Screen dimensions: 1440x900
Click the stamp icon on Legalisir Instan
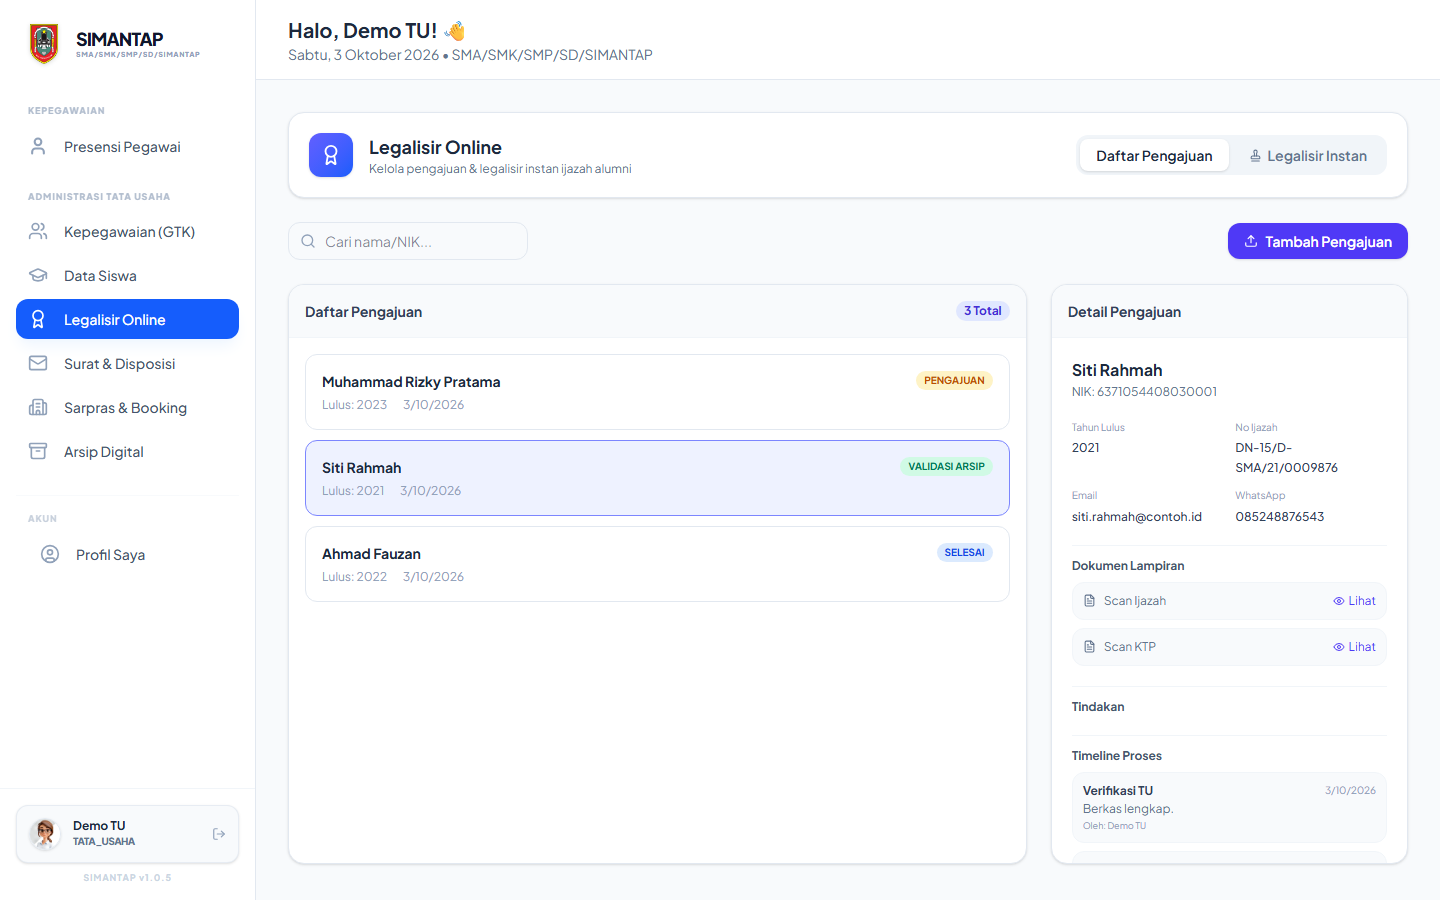1255,156
